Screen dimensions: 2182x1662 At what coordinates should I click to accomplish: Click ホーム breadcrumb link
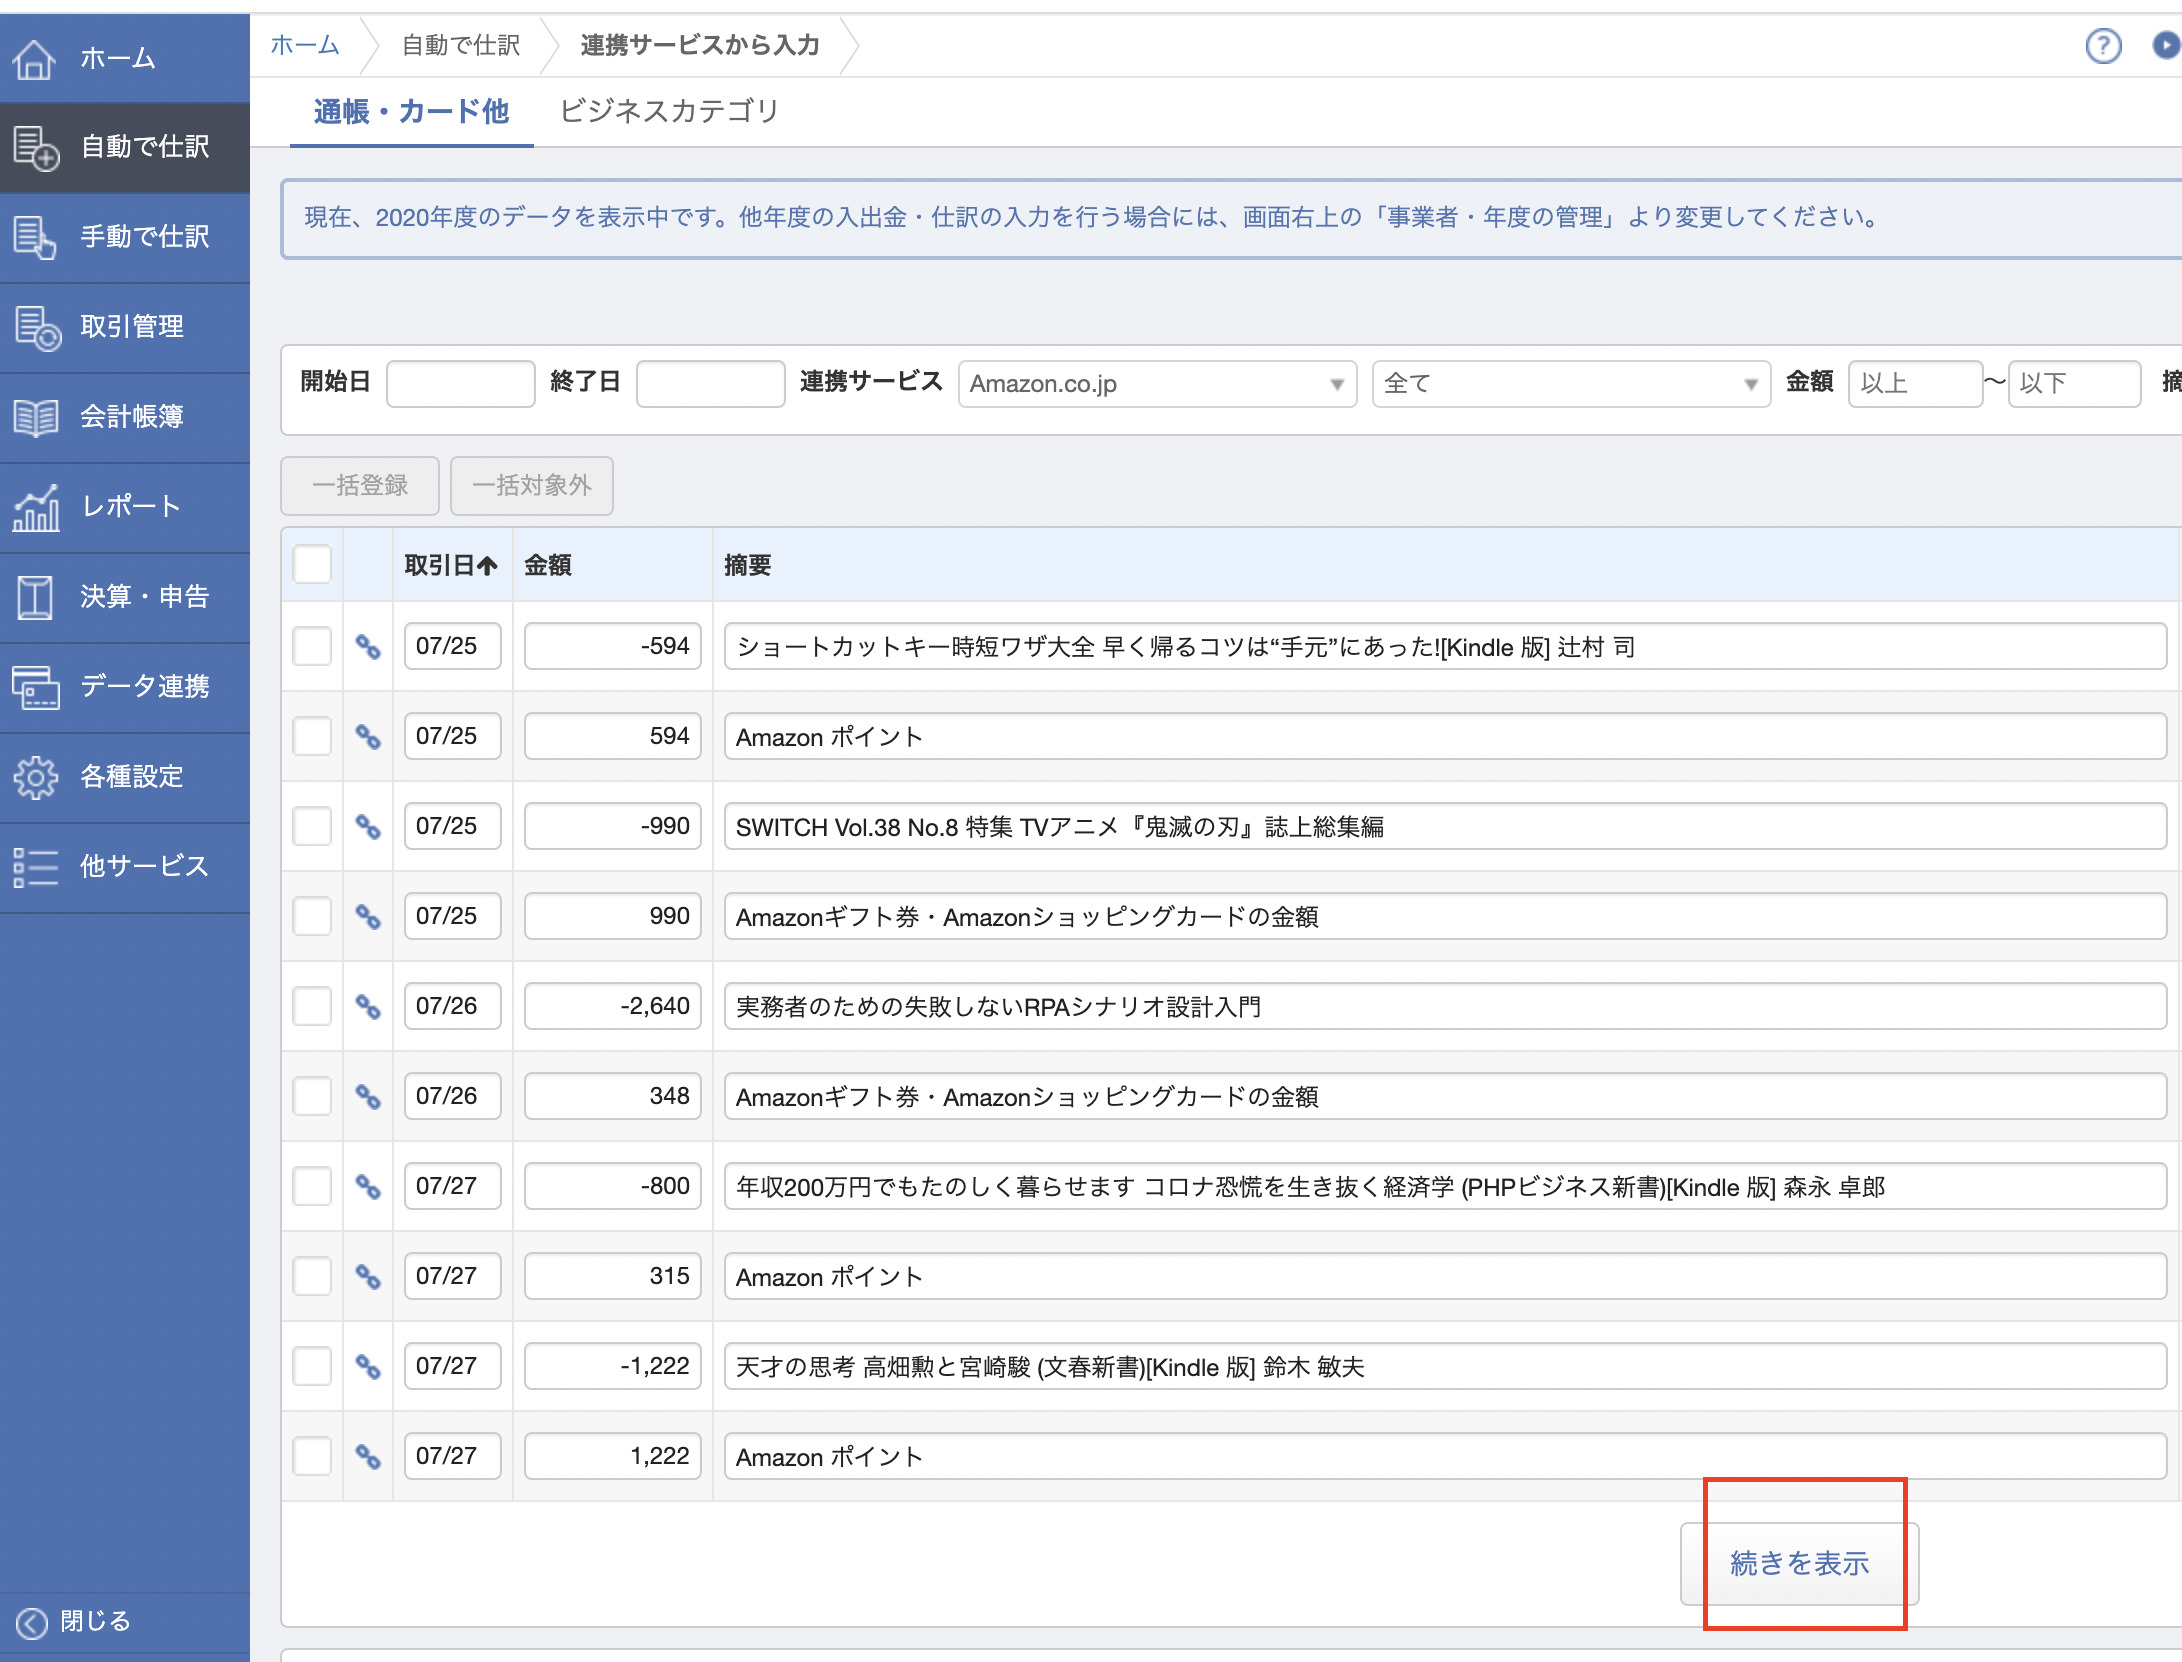click(305, 45)
